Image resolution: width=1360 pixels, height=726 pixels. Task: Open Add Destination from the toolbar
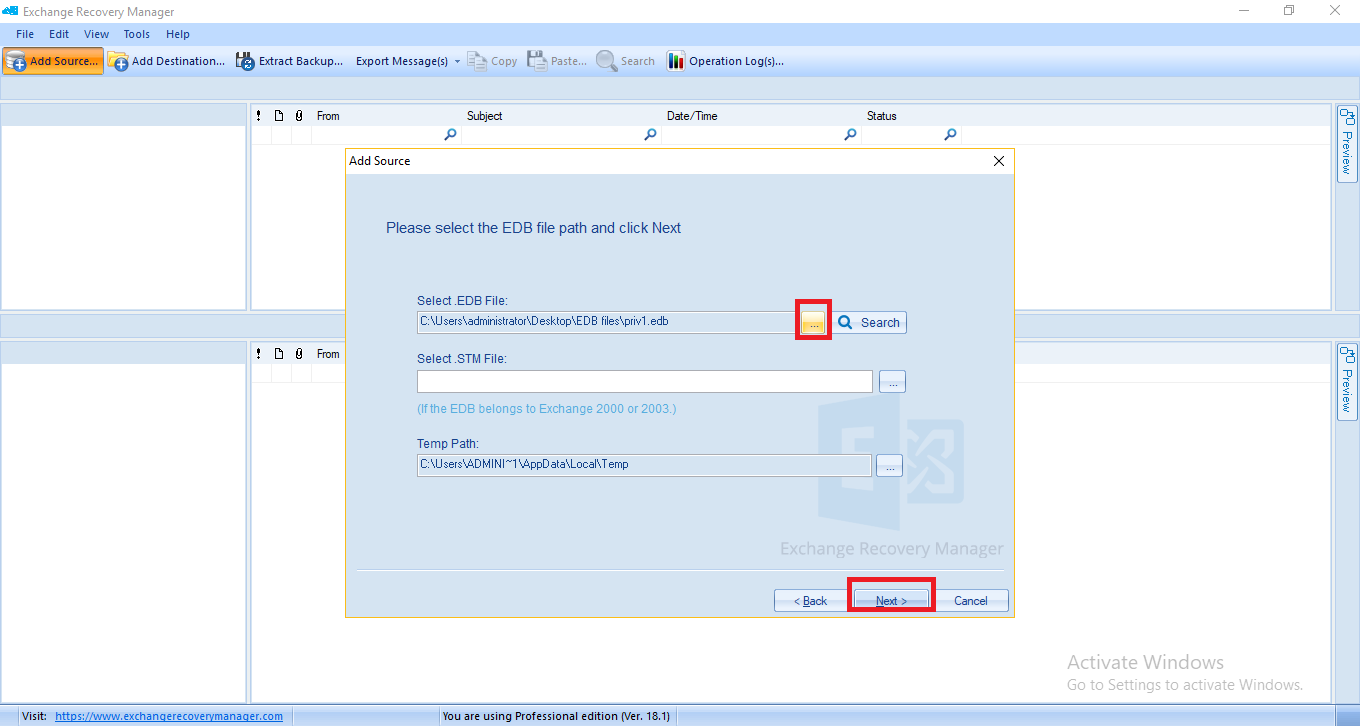[166, 61]
